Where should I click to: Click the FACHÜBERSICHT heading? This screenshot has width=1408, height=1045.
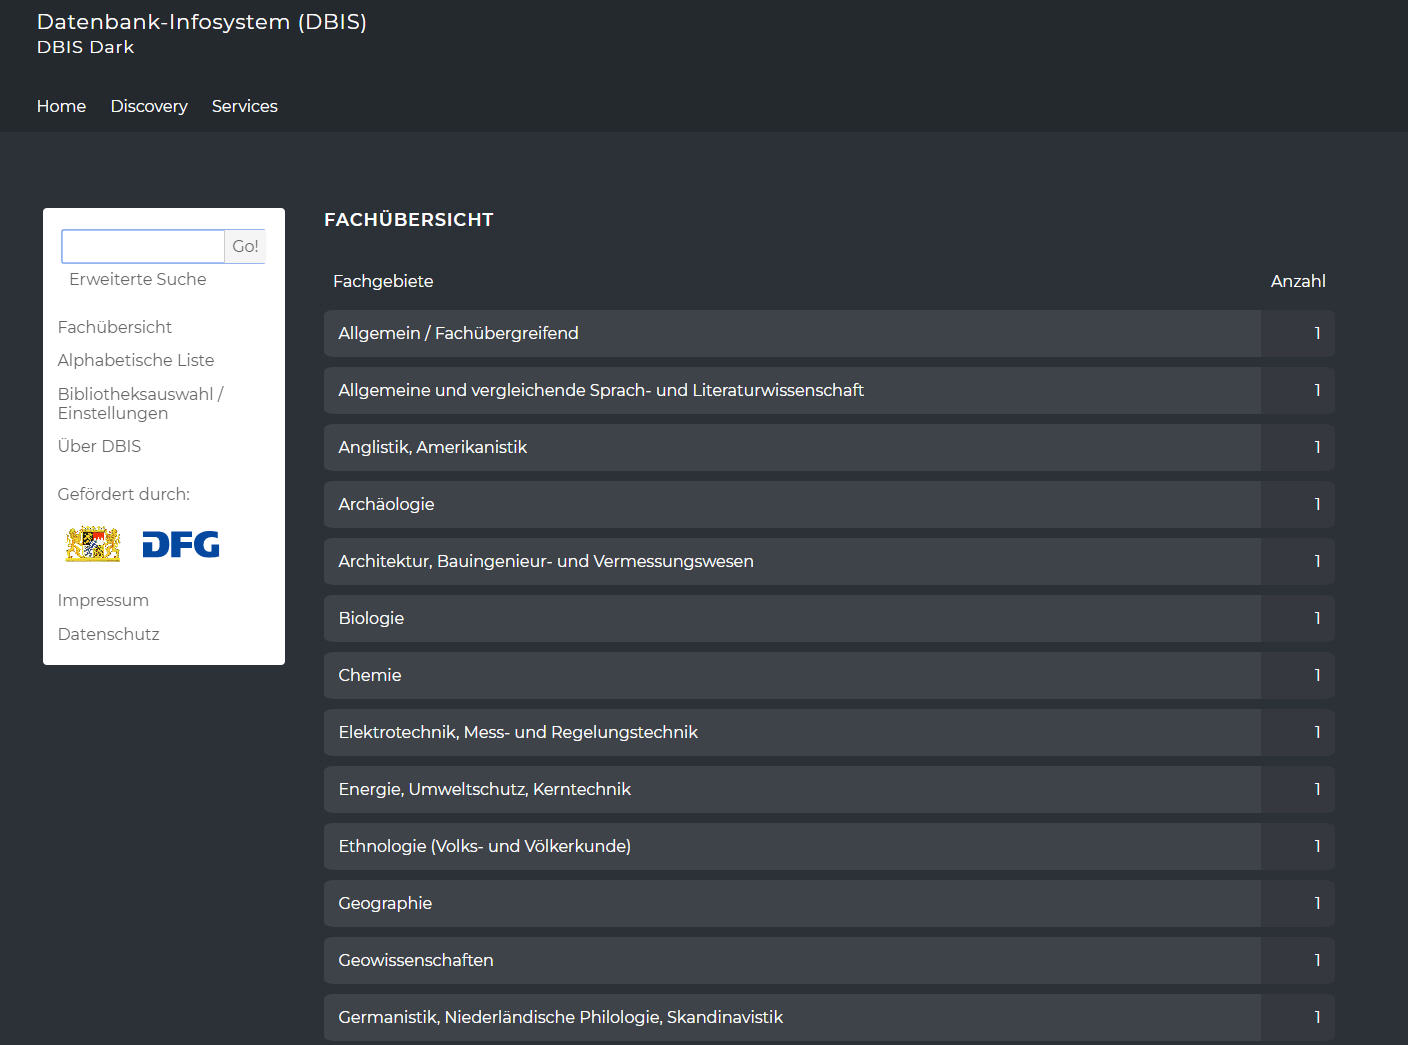click(409, 219)
